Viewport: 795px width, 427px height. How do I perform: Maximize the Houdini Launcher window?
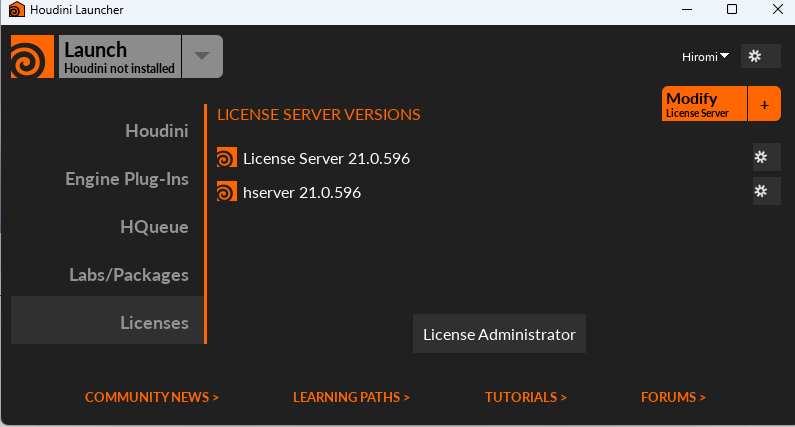pos(732,9)
